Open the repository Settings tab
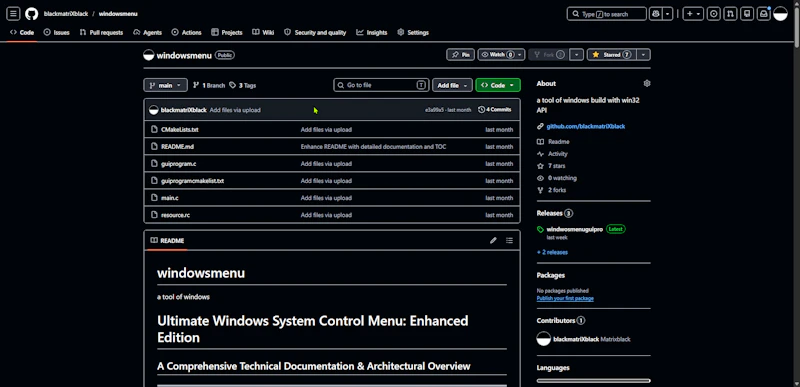 413,32
